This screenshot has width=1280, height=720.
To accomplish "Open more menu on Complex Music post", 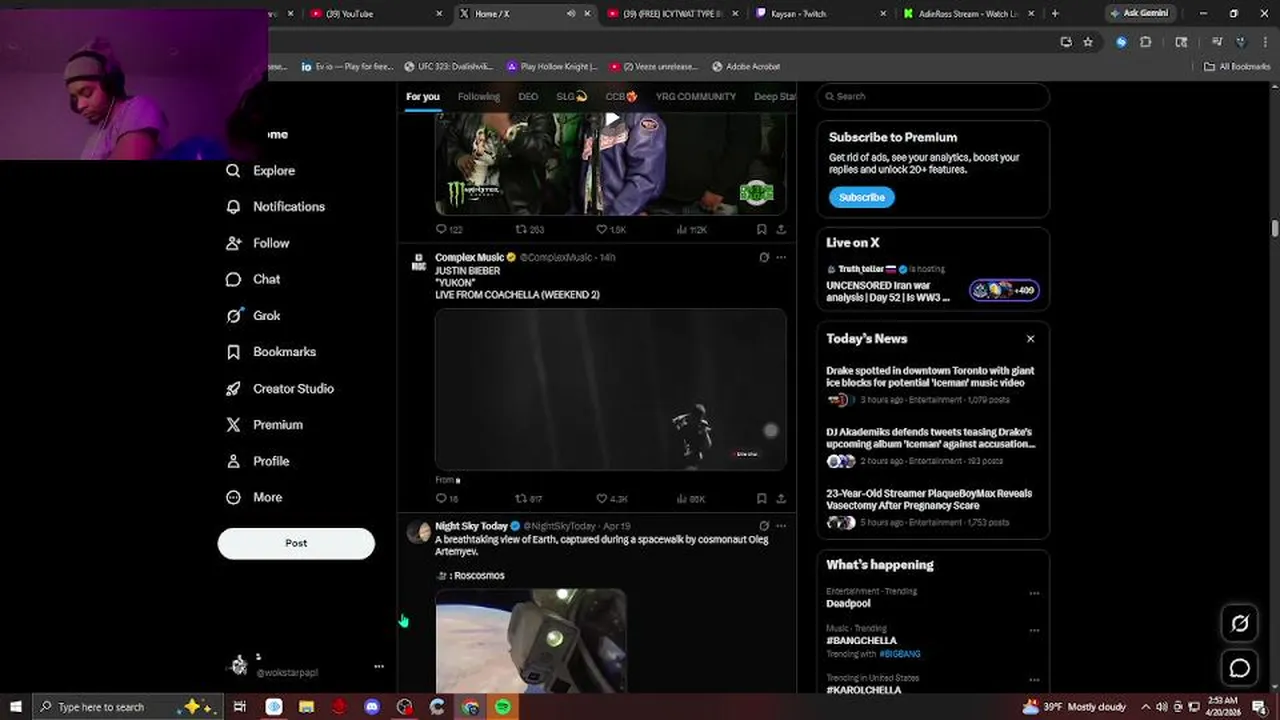I will [x=781, y=257].
